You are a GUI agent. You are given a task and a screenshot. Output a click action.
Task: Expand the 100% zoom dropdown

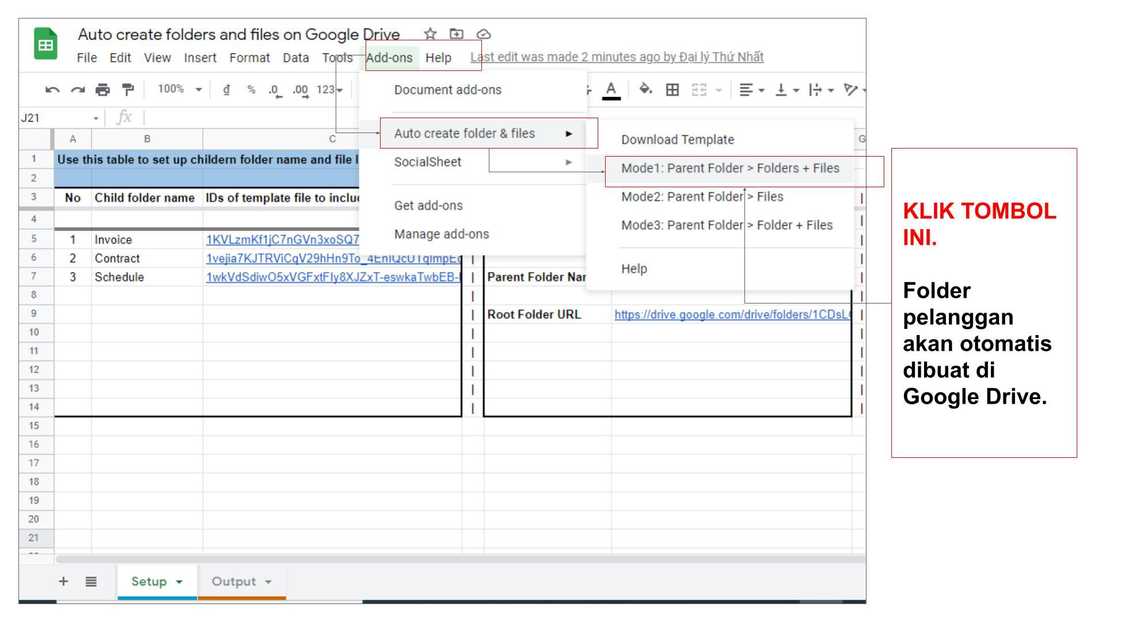tap(178, 90)
